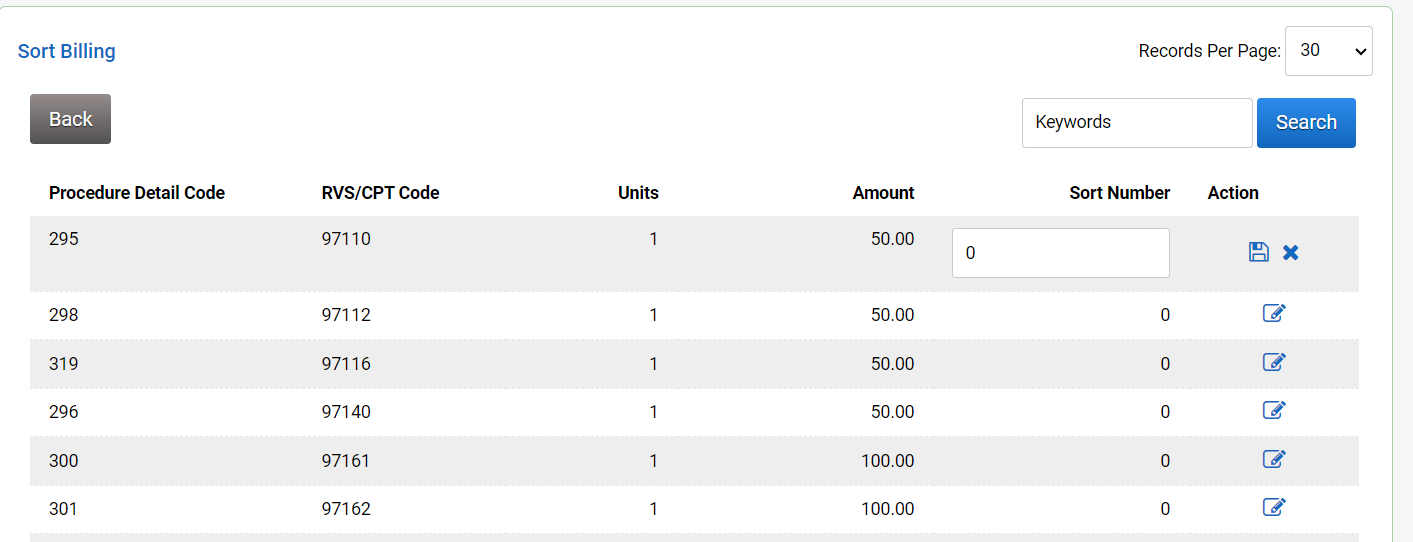Click edit icon for code 296
Image resolution: width=1413 pixels, height=542 pixels.
pyautogui.click(x=1274, y=410)
